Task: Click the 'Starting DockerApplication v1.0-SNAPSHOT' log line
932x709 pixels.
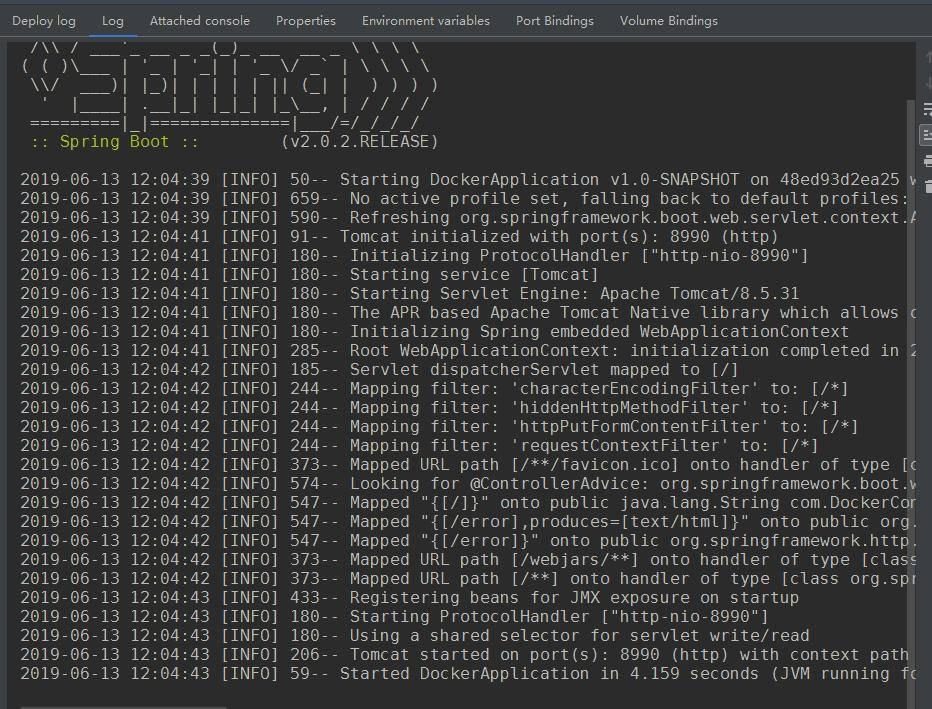Action: point(468,179)
